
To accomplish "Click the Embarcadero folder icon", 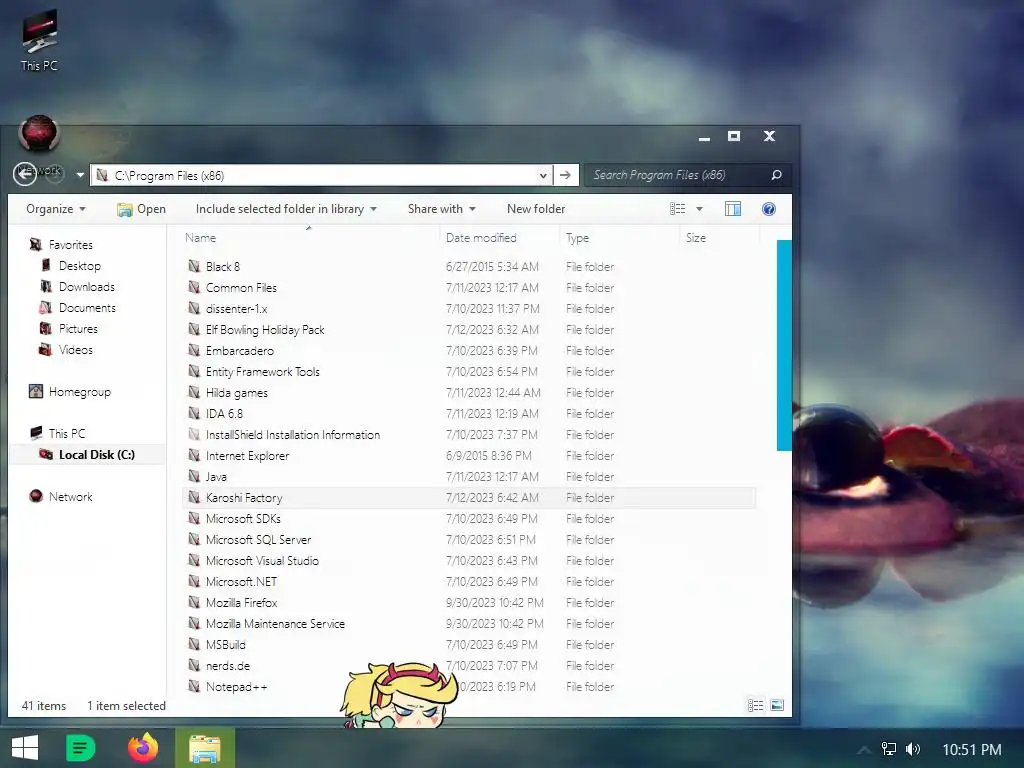I will (194, 350).
